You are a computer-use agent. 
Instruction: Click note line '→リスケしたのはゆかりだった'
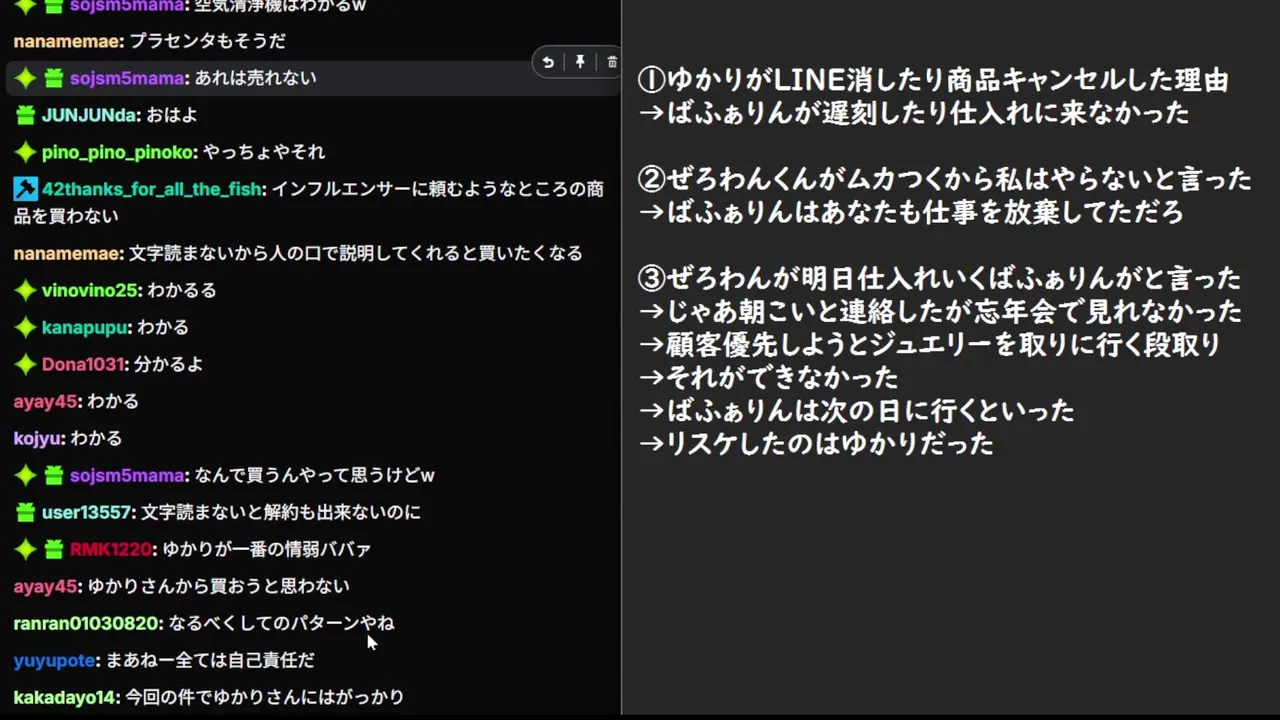(816, 443)
